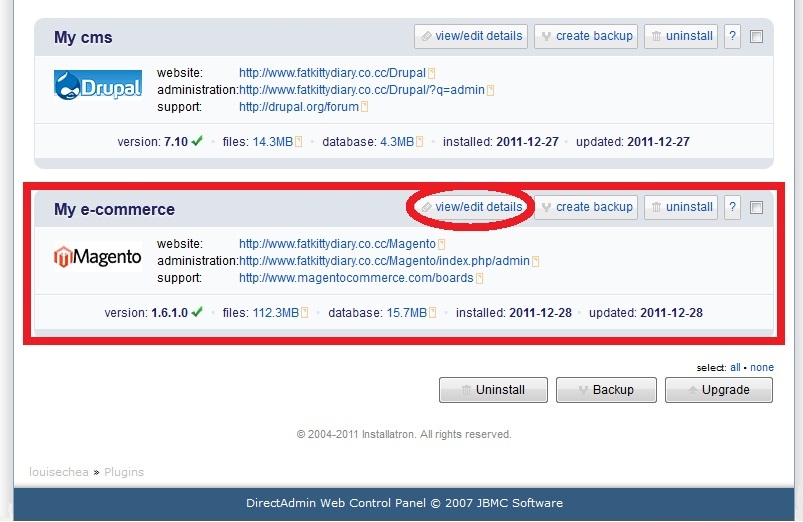
Task: Click the bottom Uninstall button
Action: tap(493, 390)
